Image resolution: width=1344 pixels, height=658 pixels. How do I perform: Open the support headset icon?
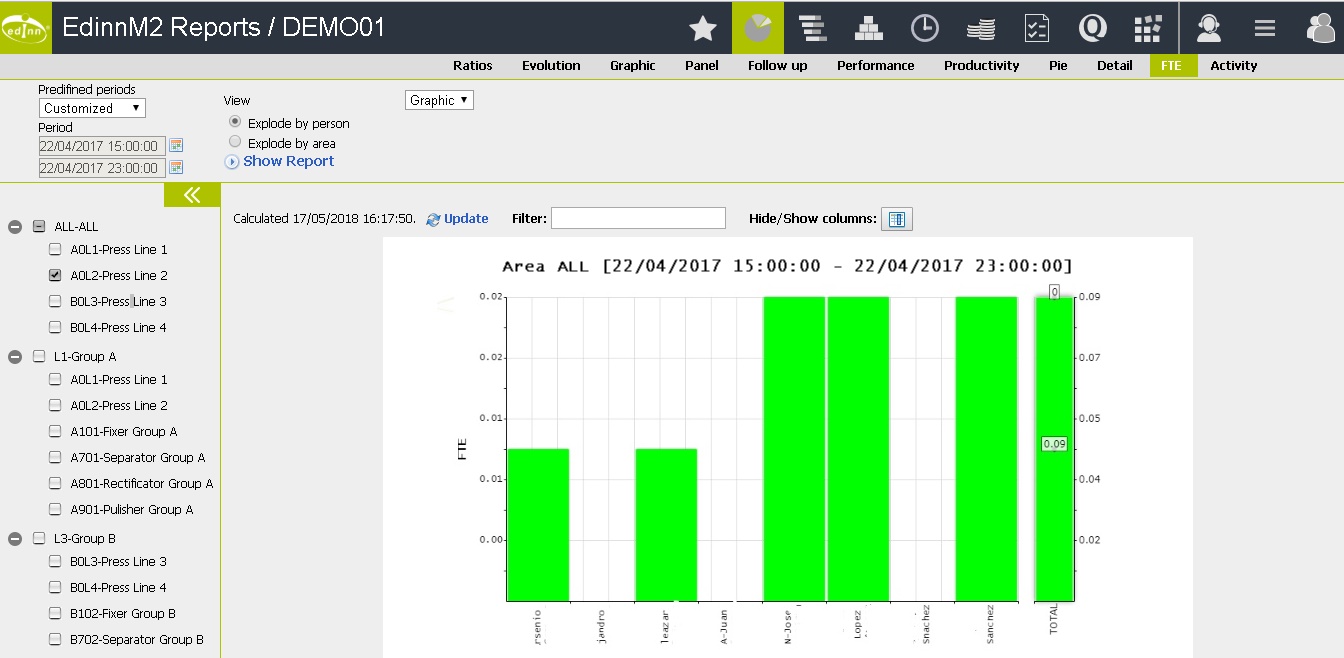(1209, 28)
